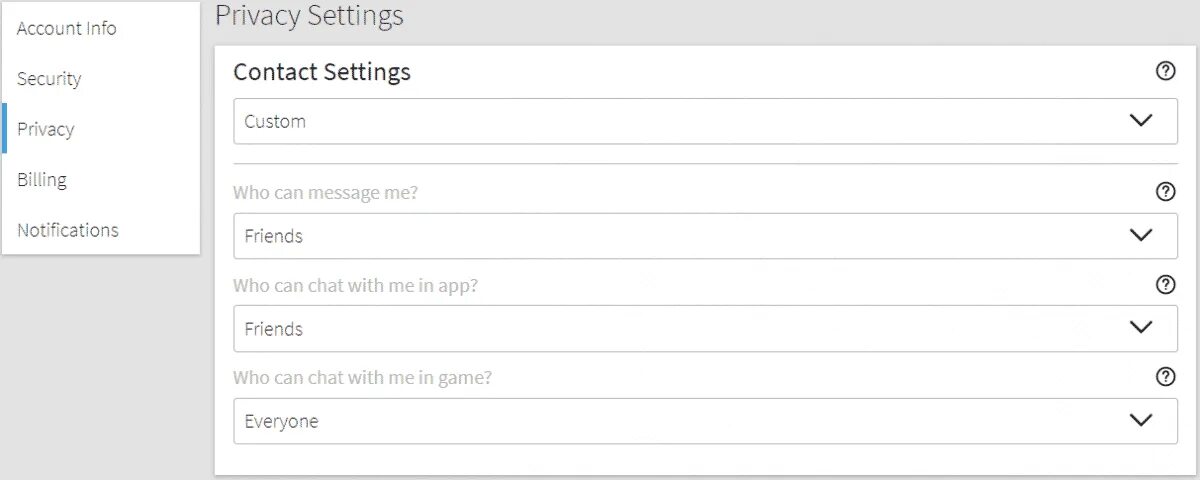Click the chevron arrow of the message me dropdown
This screenshot has width=1200, height=480.
point(1141,236)
